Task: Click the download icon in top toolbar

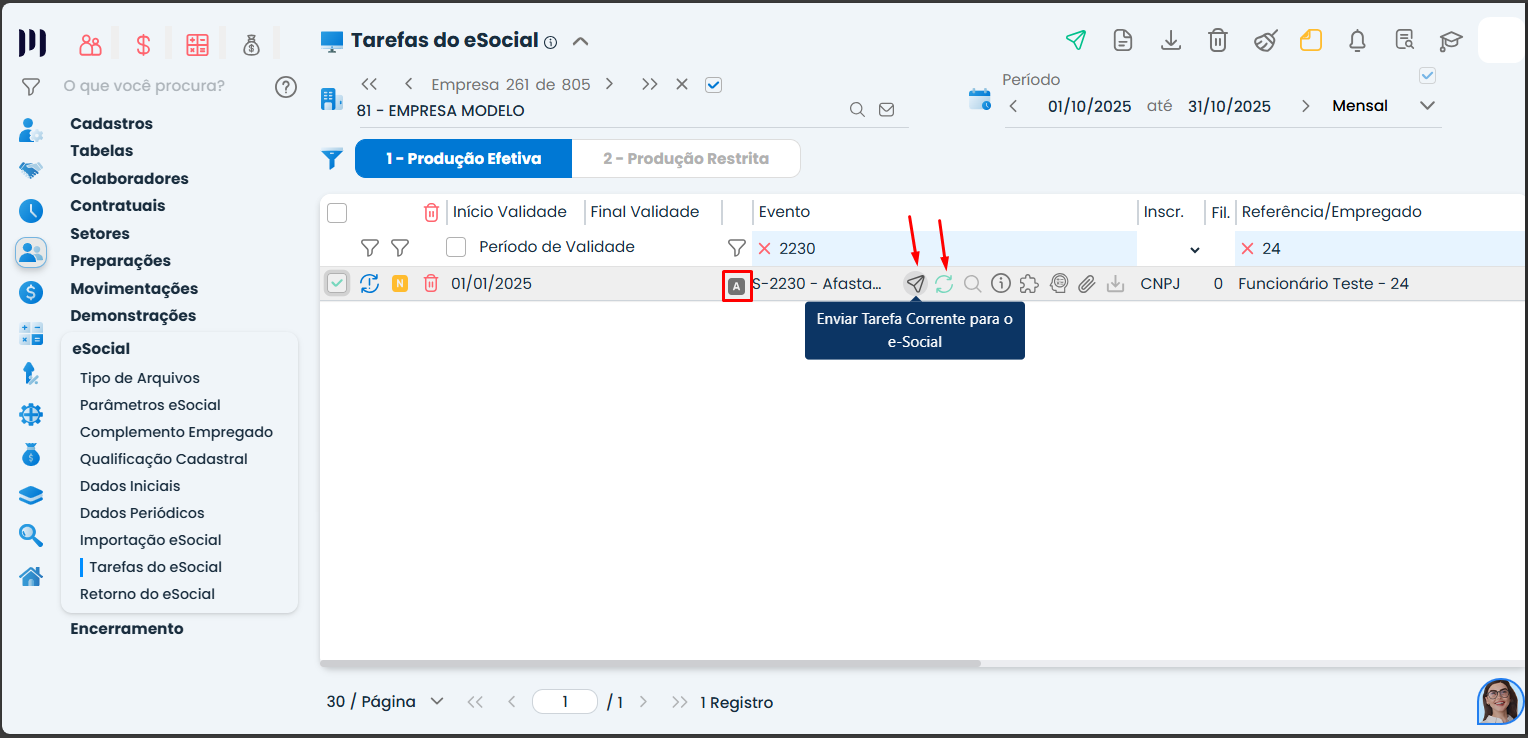Action: (x=1170, y=40)
